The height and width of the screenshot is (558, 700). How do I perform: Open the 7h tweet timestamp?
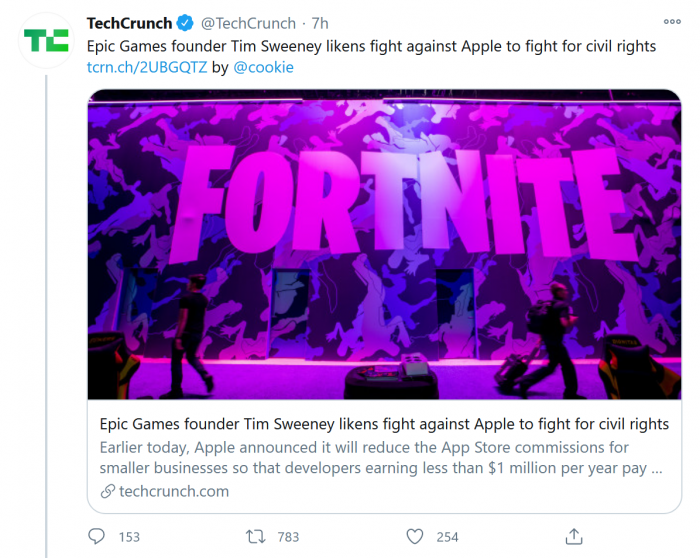pyautogui.click(x=321, y=23)
